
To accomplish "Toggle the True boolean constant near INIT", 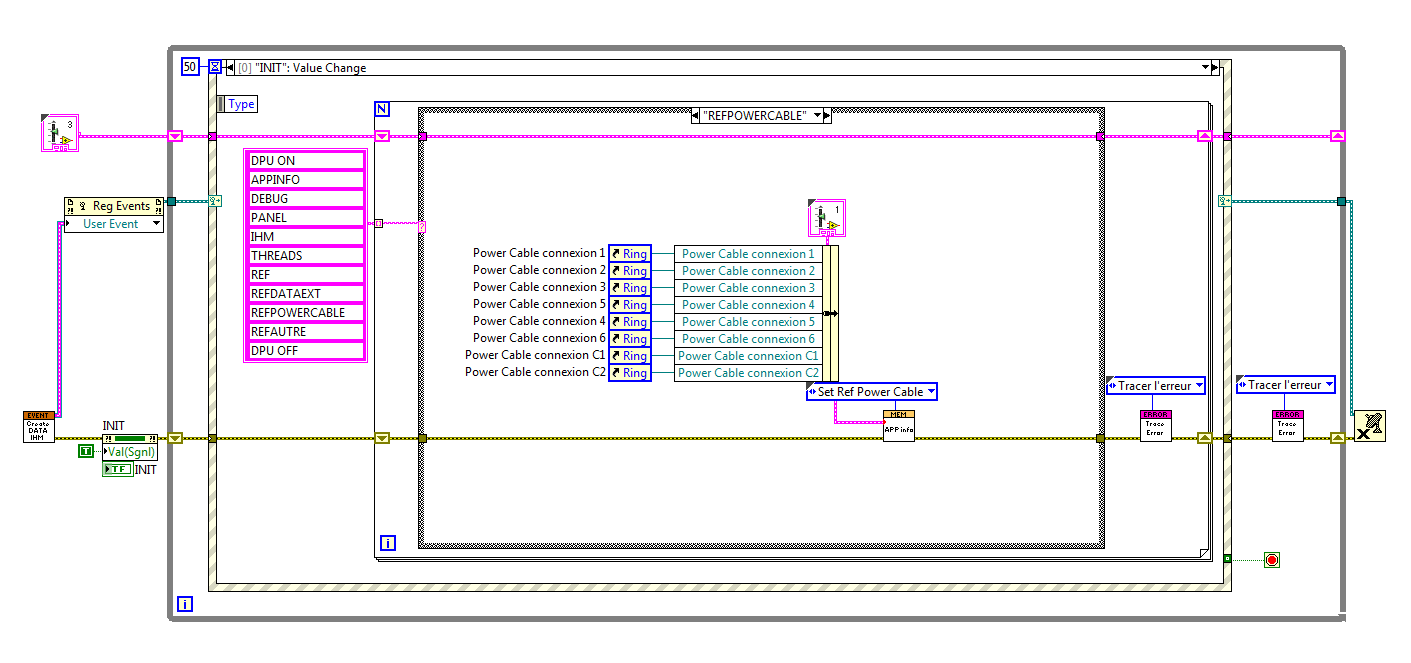I will 86,452.
